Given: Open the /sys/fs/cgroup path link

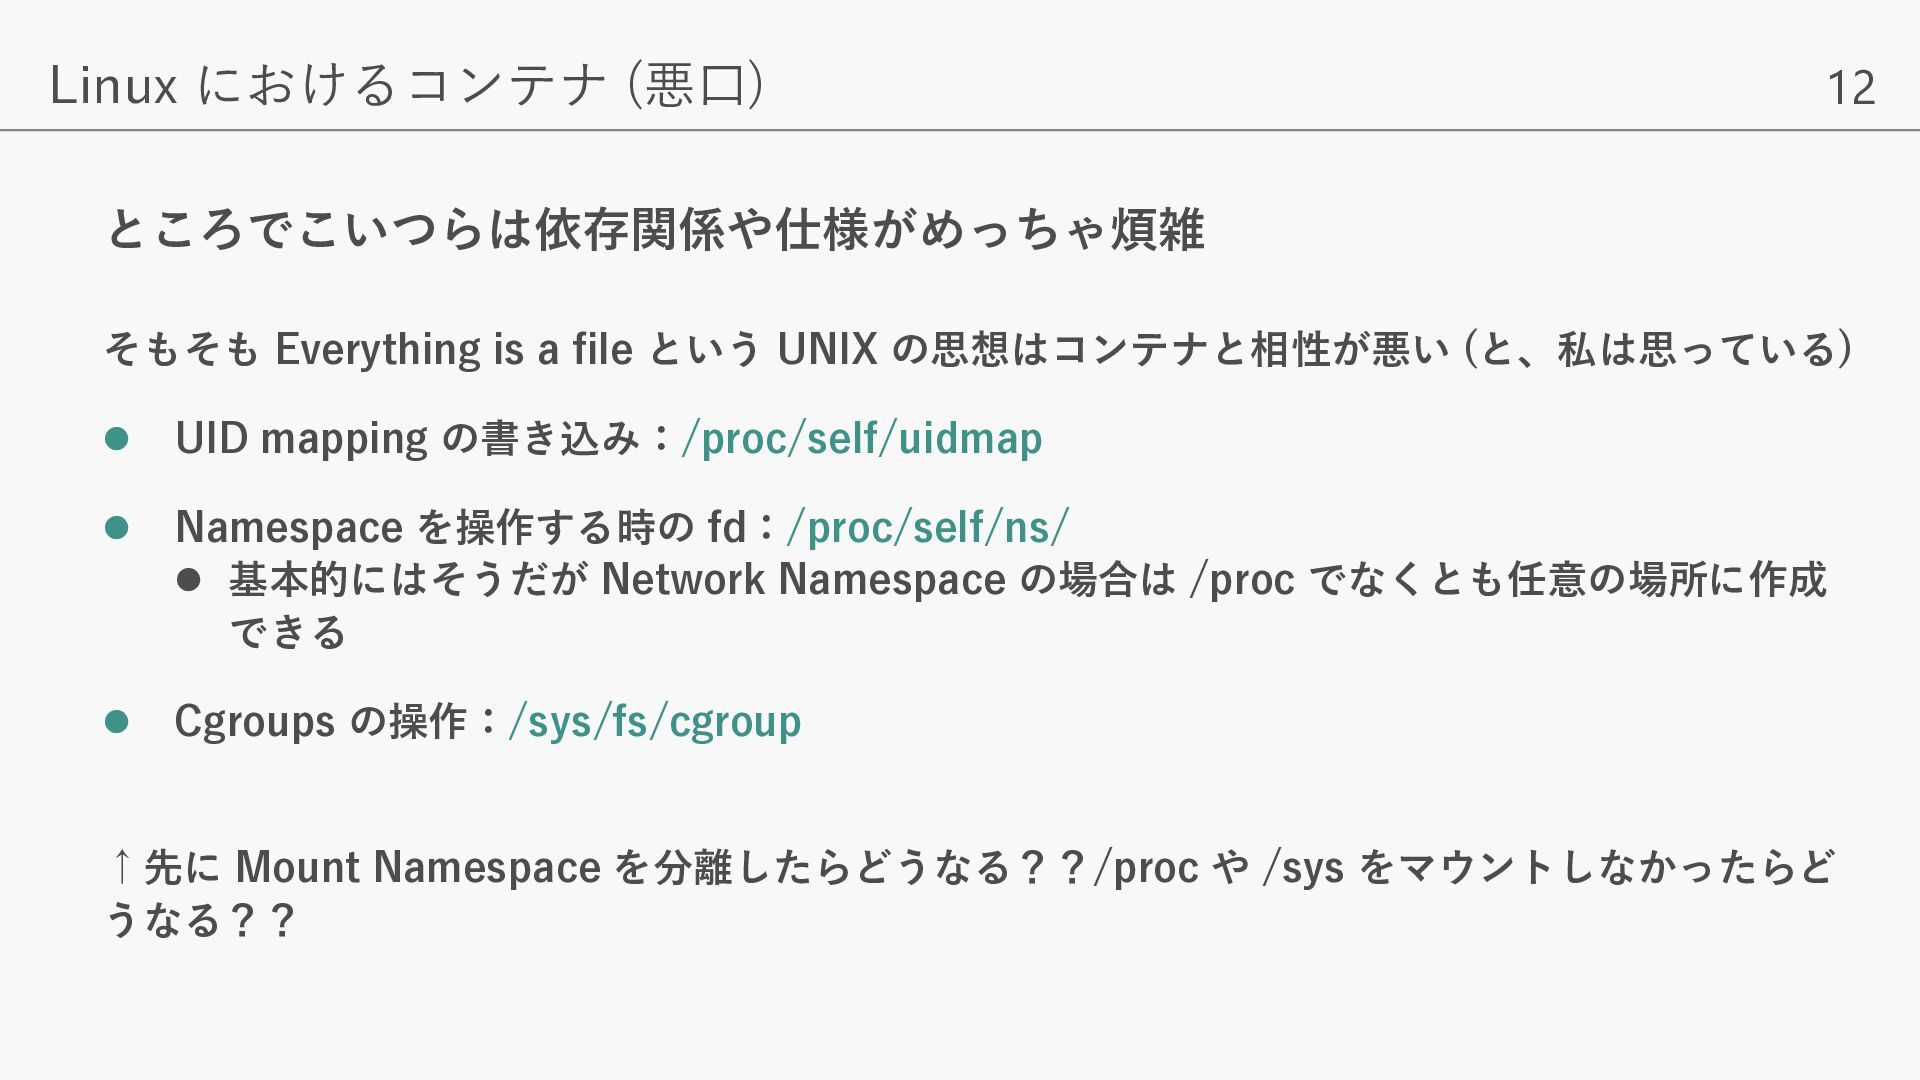Looking at the screenshot, I should pyautogui.click(x=655, y=721).
